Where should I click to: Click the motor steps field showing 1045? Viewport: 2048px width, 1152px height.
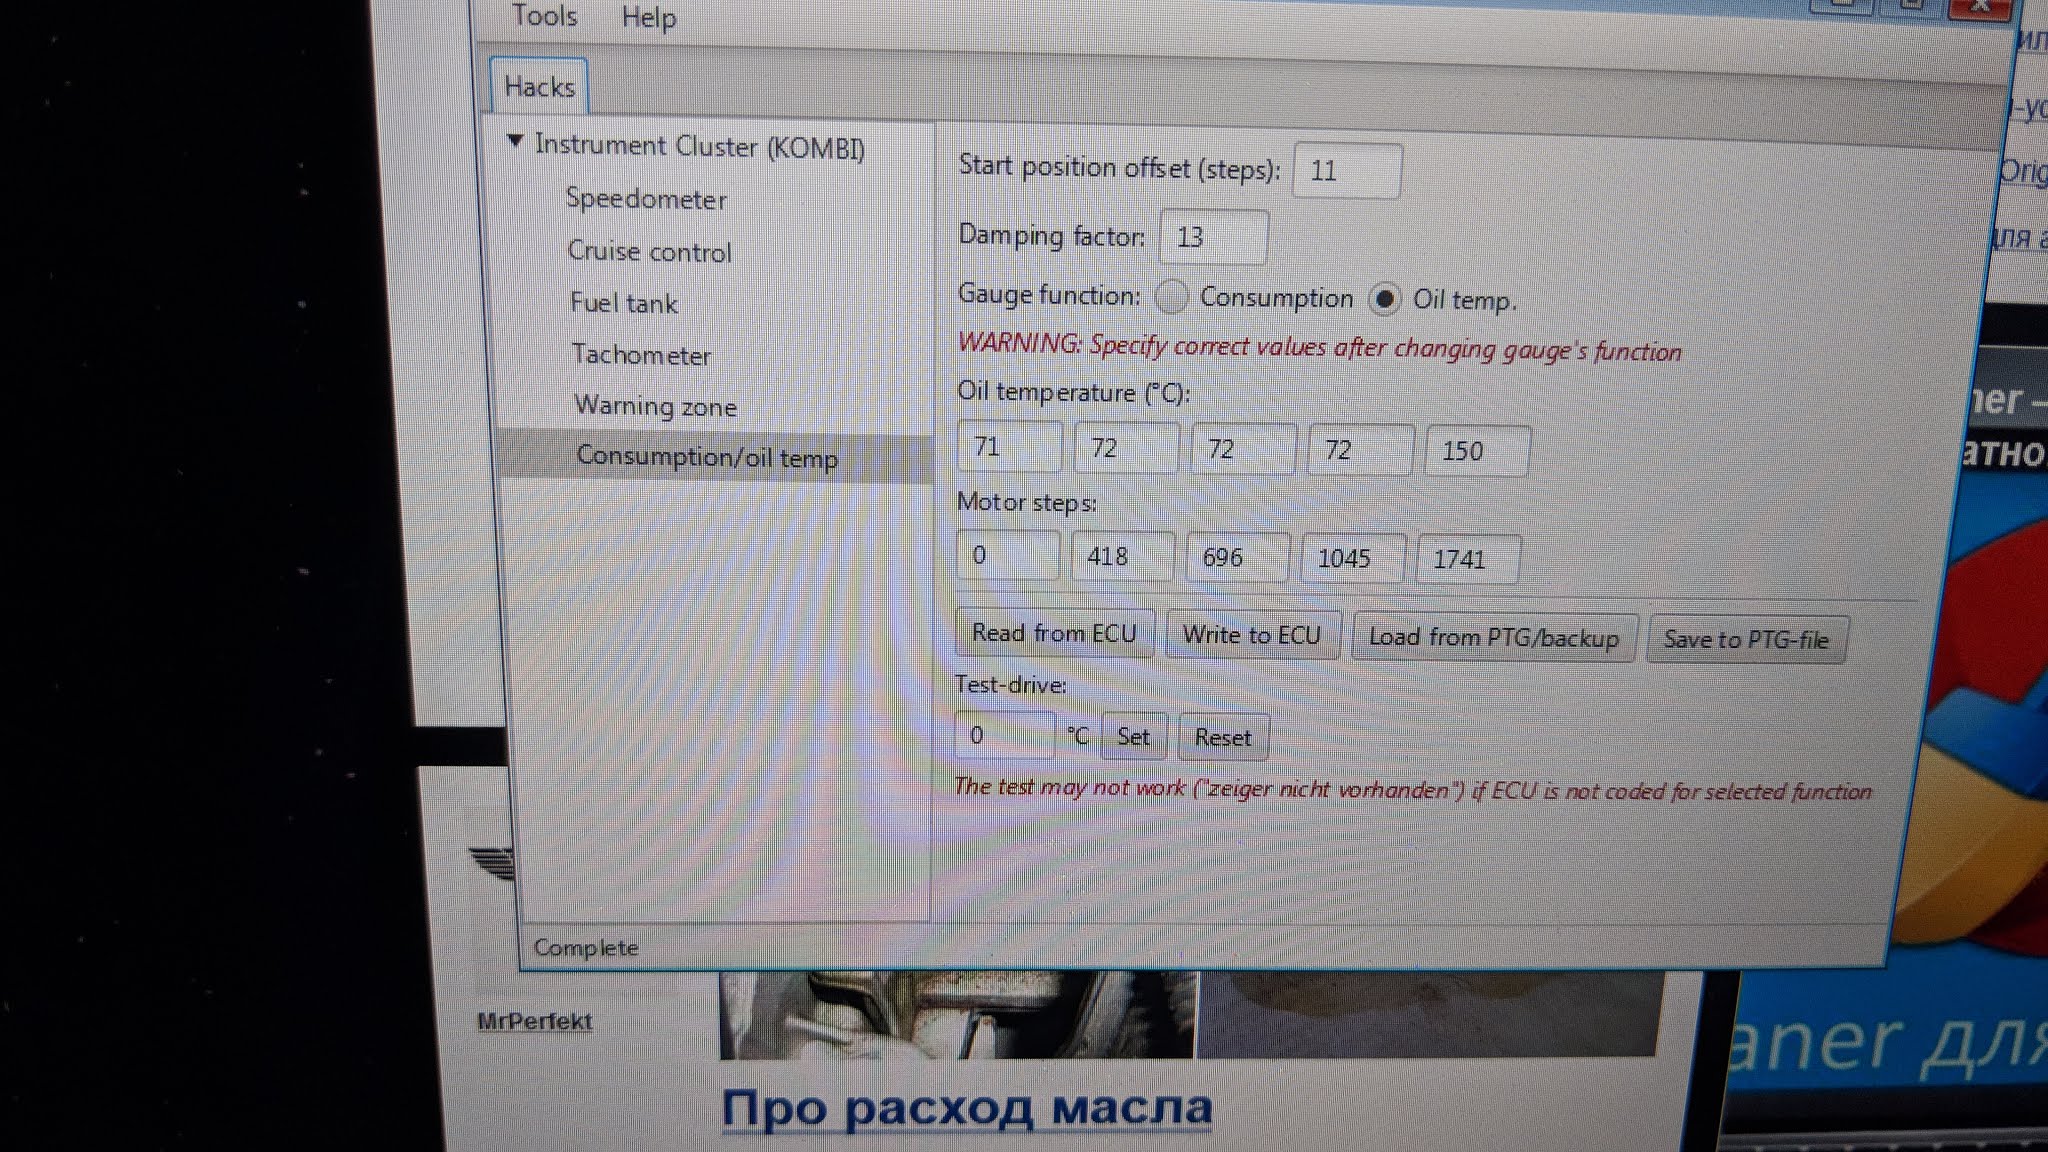point(1353,558)
